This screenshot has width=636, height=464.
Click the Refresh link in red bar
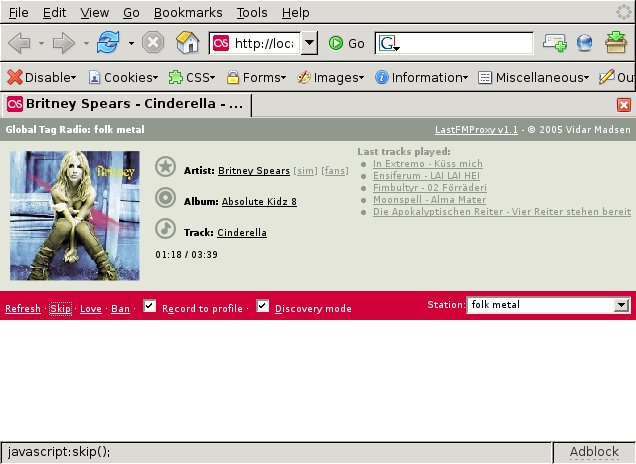[x=23, y=309]
